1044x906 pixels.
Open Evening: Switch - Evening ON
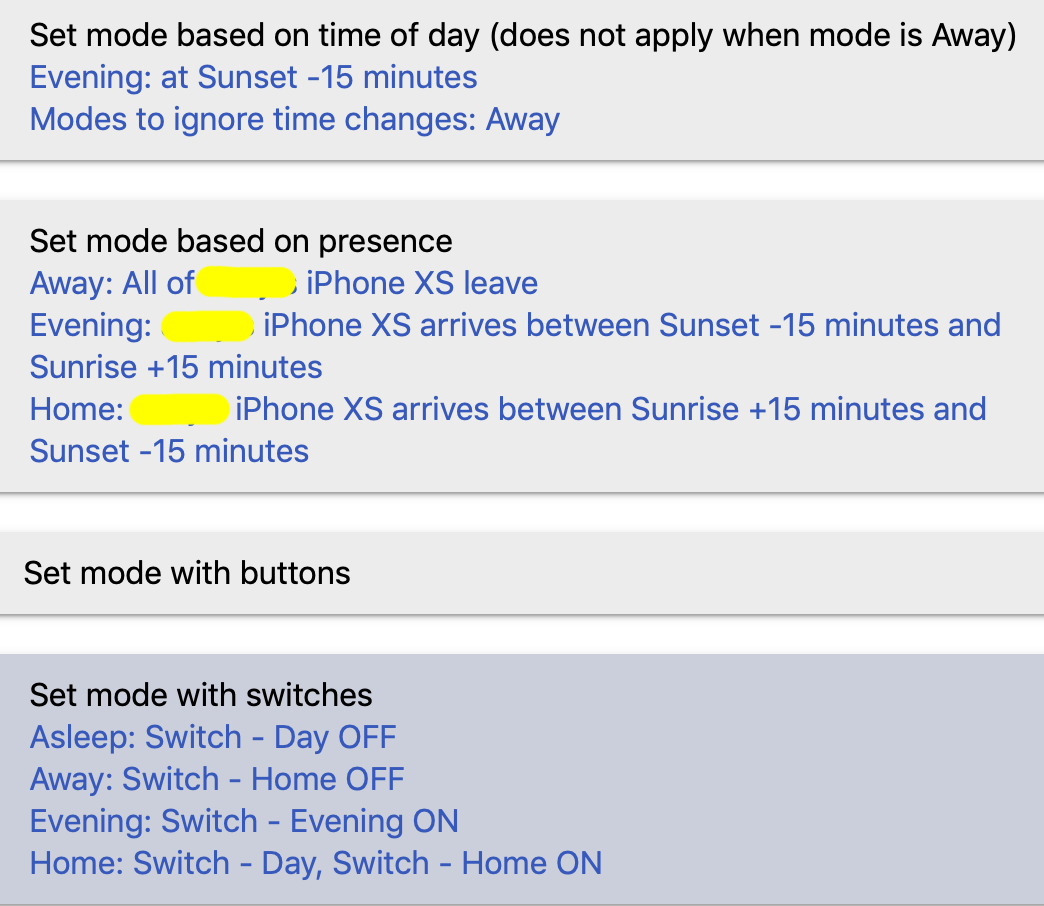(x=244, y=821)
